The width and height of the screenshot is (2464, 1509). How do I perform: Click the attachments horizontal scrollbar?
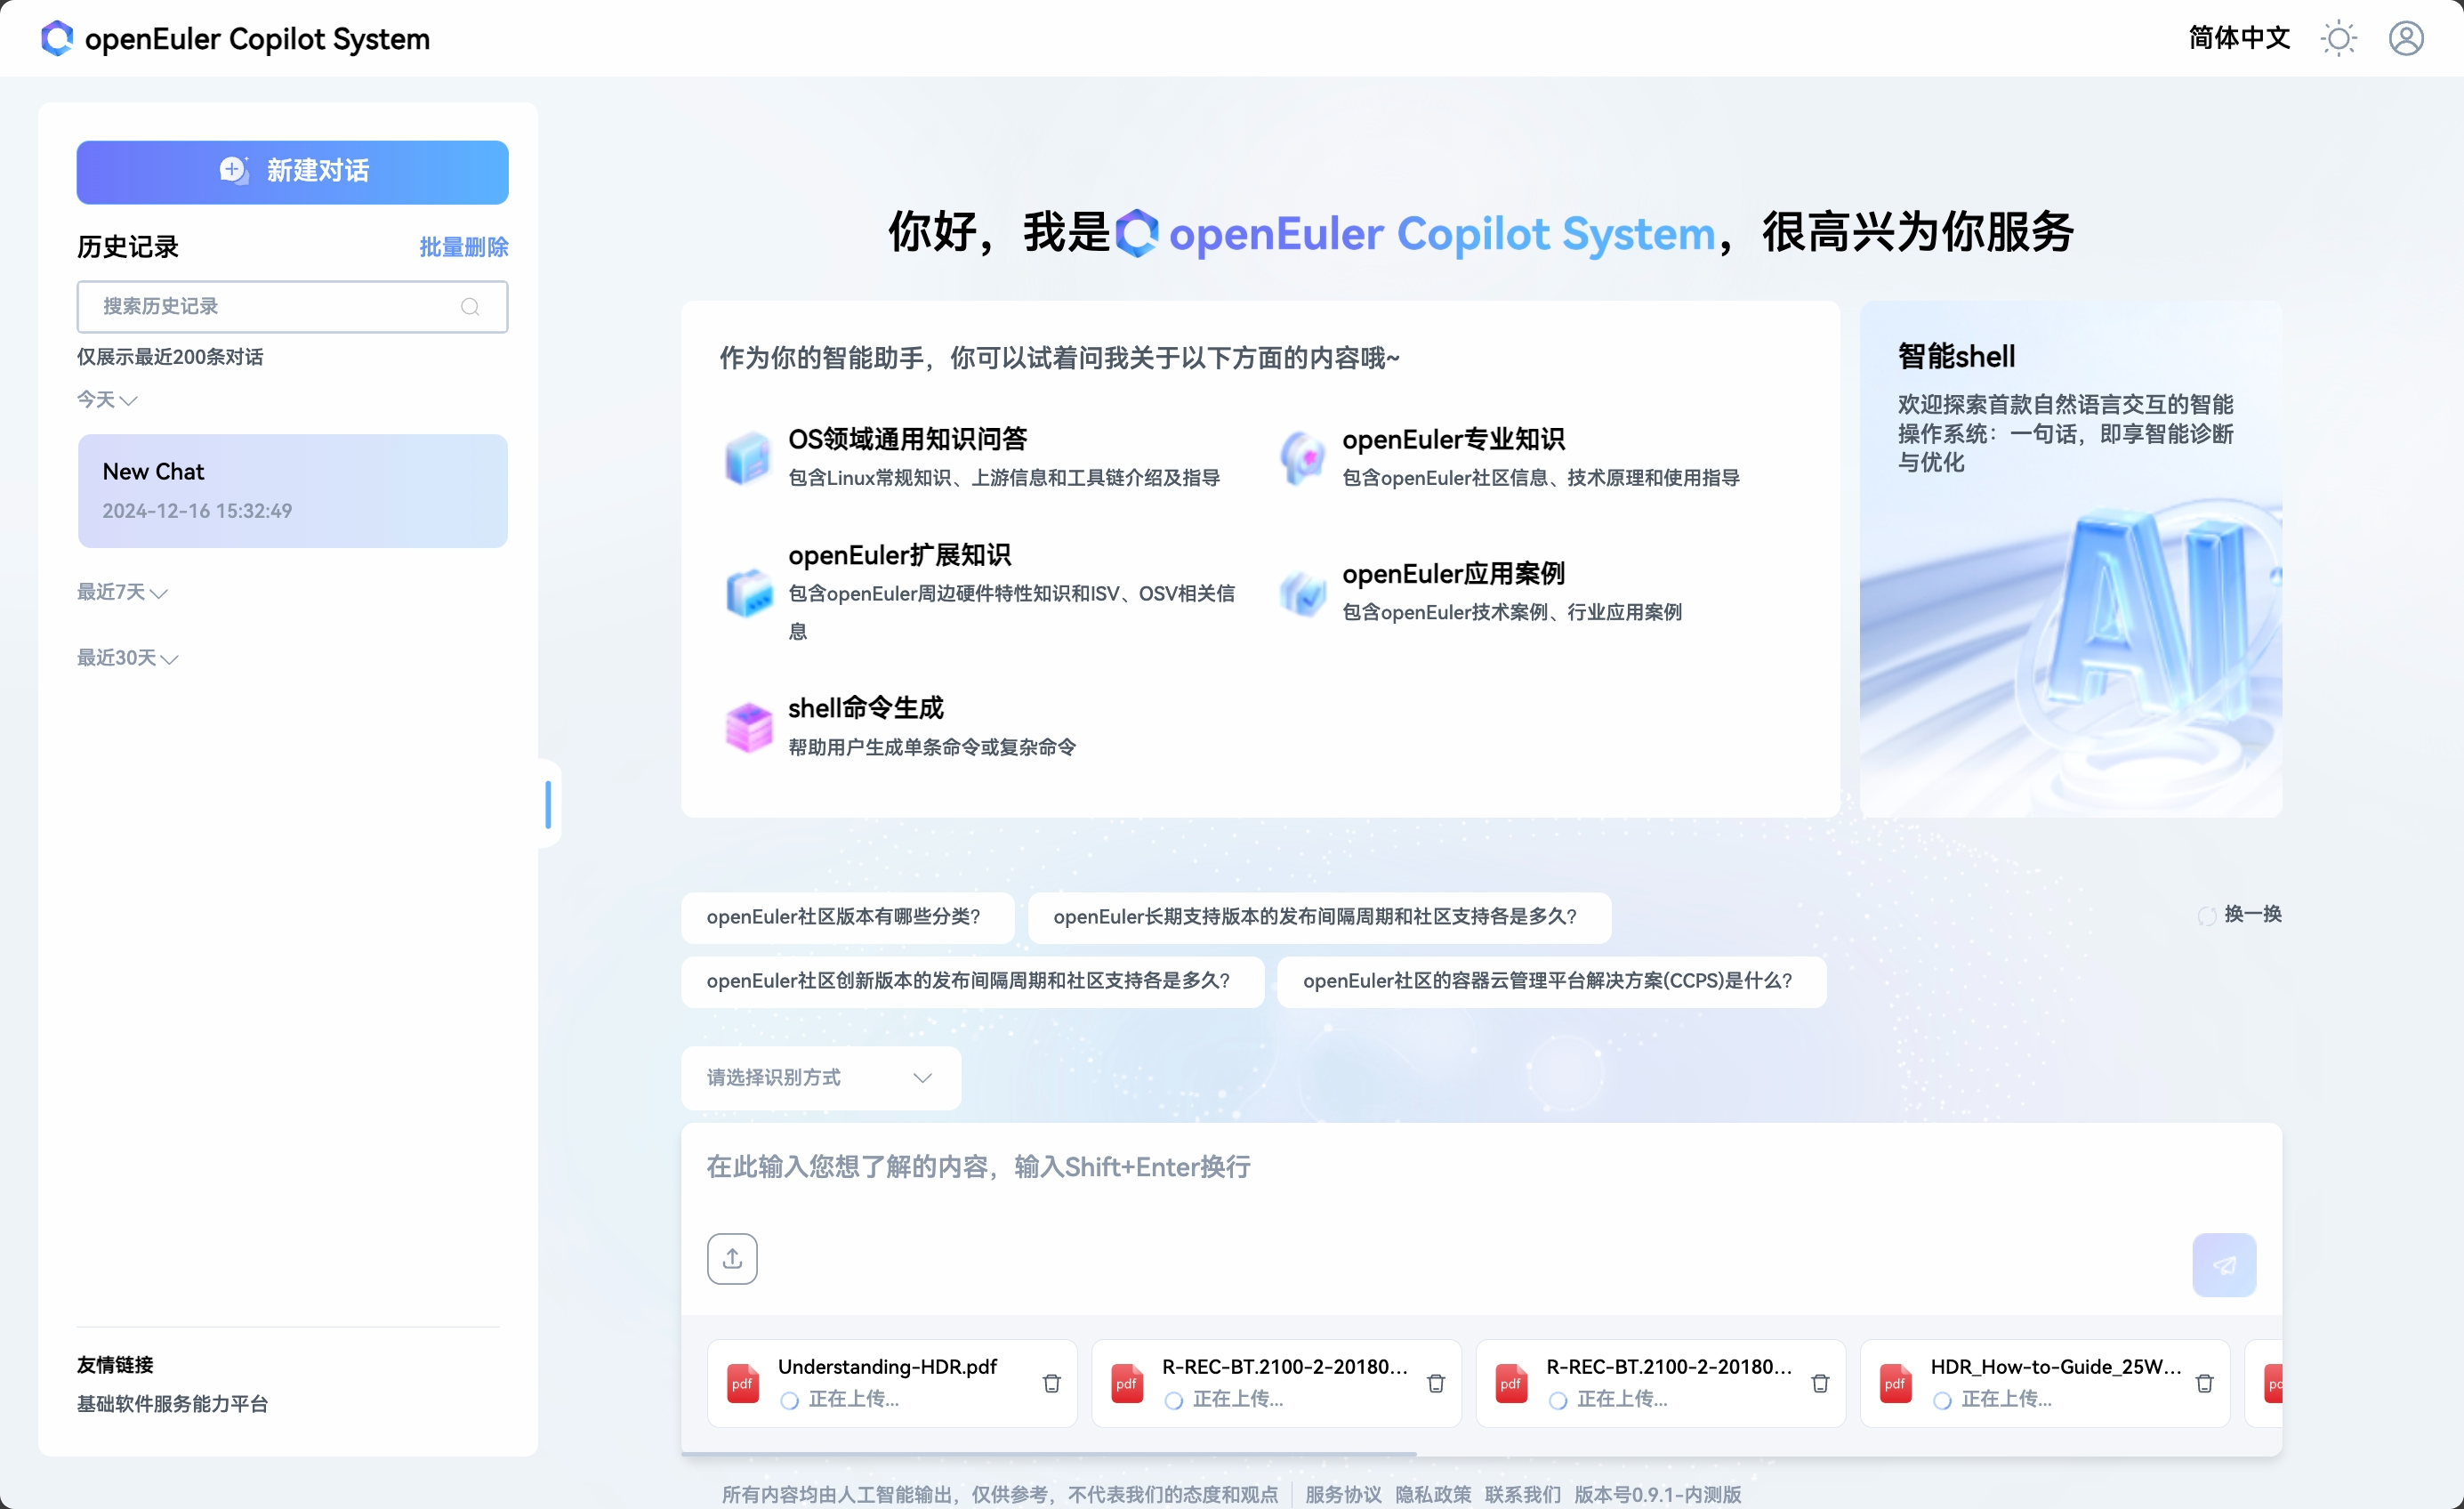(x=1049, y=1453)
